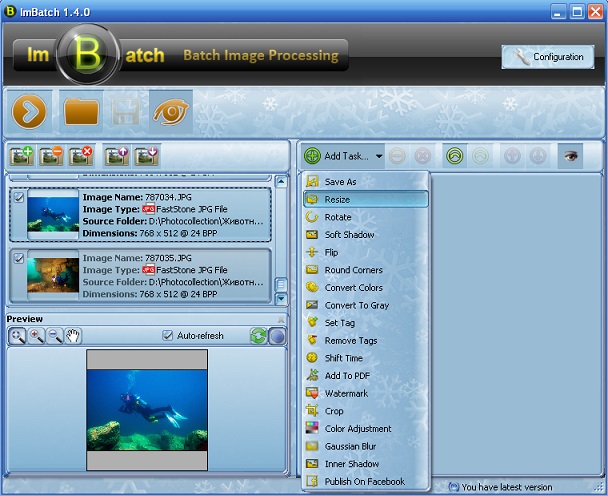Select Watermark in the task list

pos(346,393)
